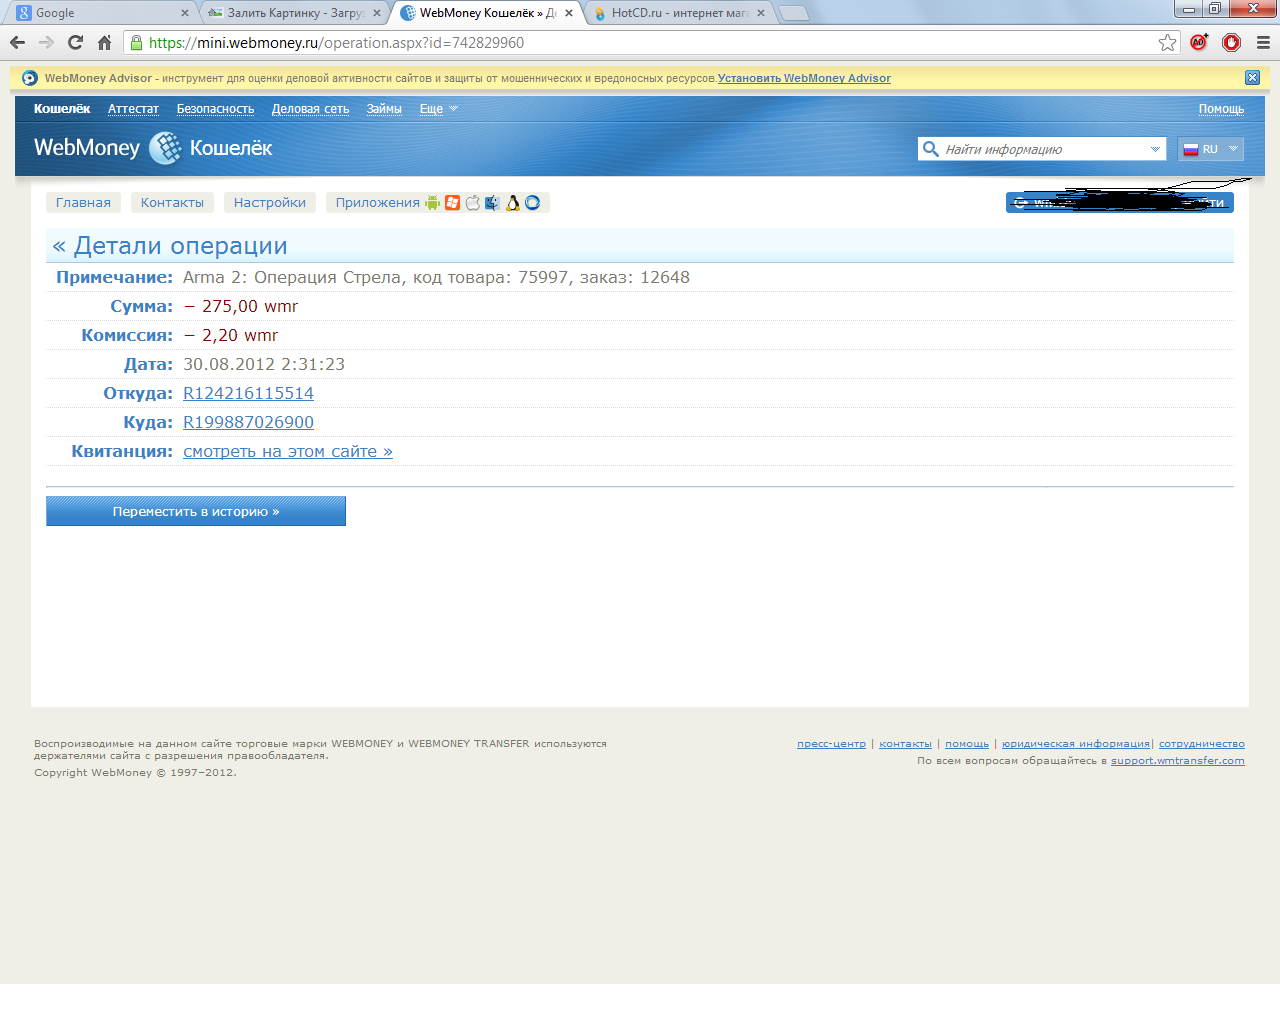This screenshot has height=1018, width=1280.
Task: Open the Linux penguin app icon
Action: [x=513, y=203]
